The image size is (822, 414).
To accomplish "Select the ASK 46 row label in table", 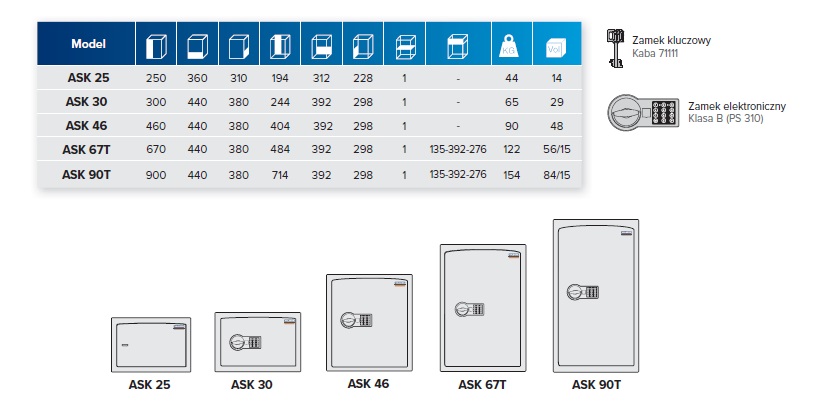I will 89,125.
